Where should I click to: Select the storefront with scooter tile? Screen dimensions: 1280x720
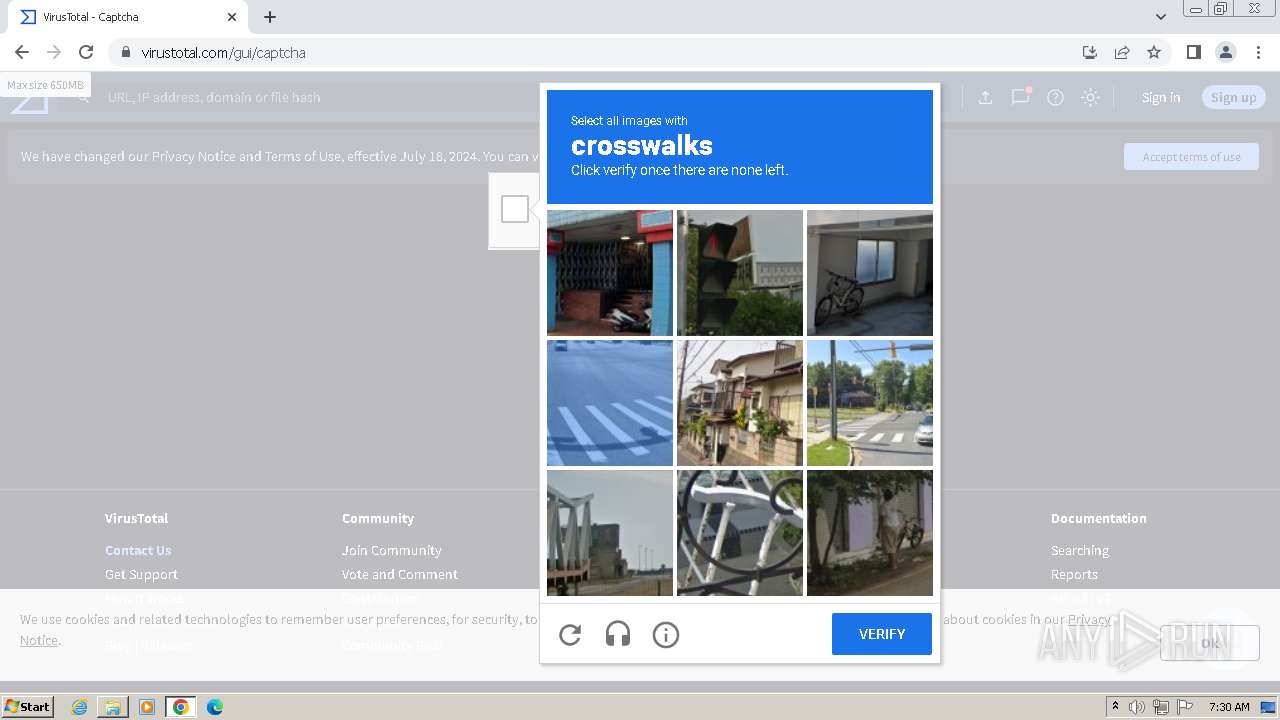610,273
